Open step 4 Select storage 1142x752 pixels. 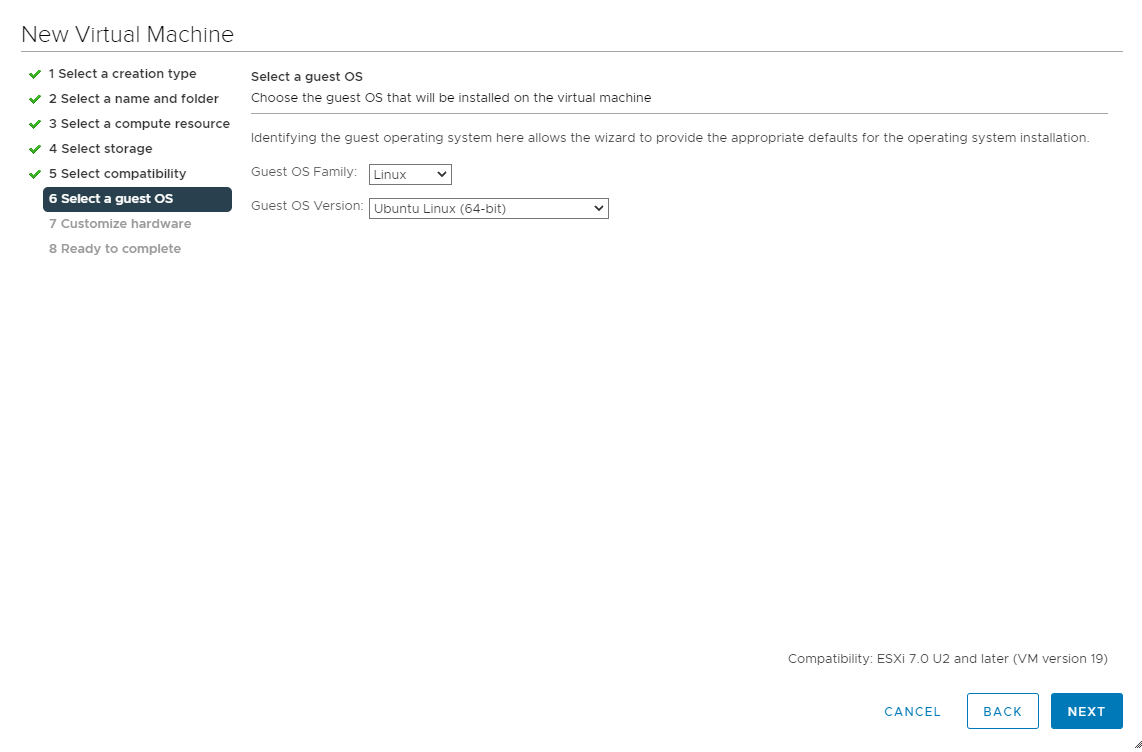pyautogui.click(x=100, y=149)
